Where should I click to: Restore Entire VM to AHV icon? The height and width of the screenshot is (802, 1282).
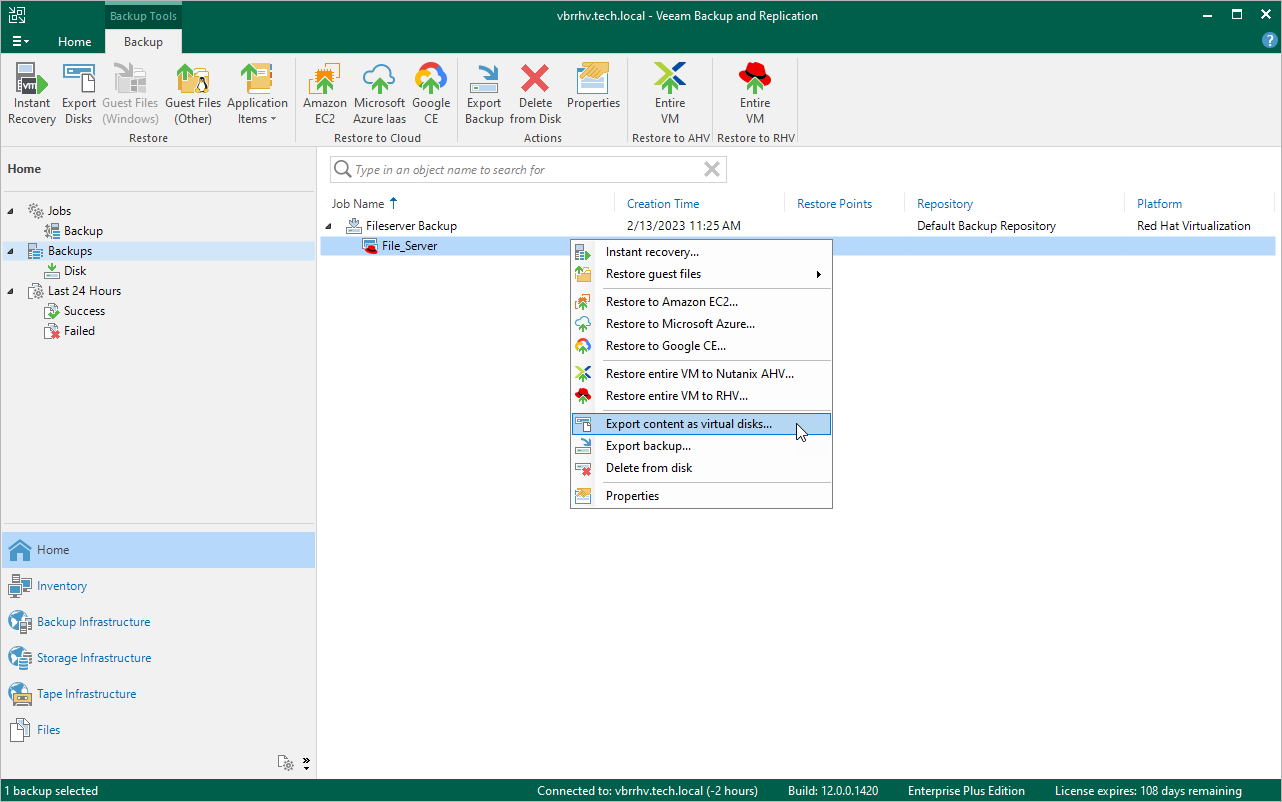[670, 94]
